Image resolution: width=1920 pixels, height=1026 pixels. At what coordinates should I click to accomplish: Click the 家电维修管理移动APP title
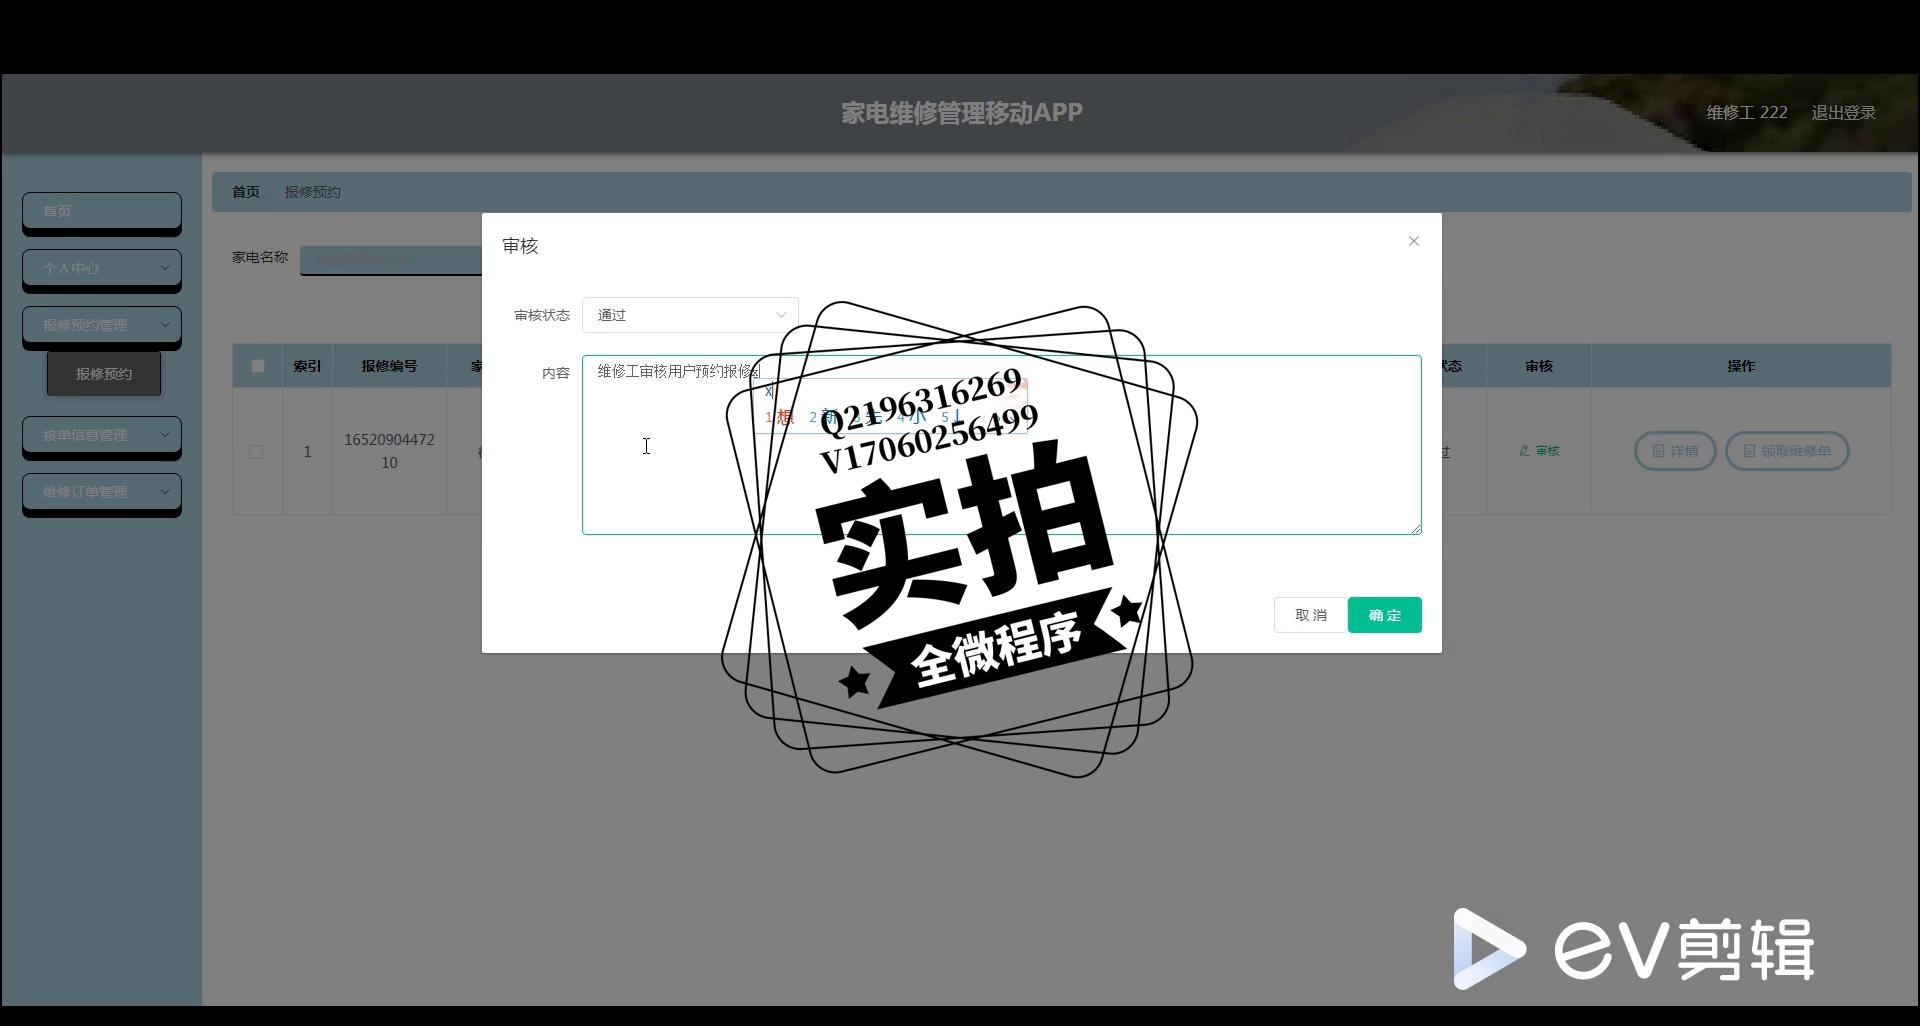tap(961, 113)
